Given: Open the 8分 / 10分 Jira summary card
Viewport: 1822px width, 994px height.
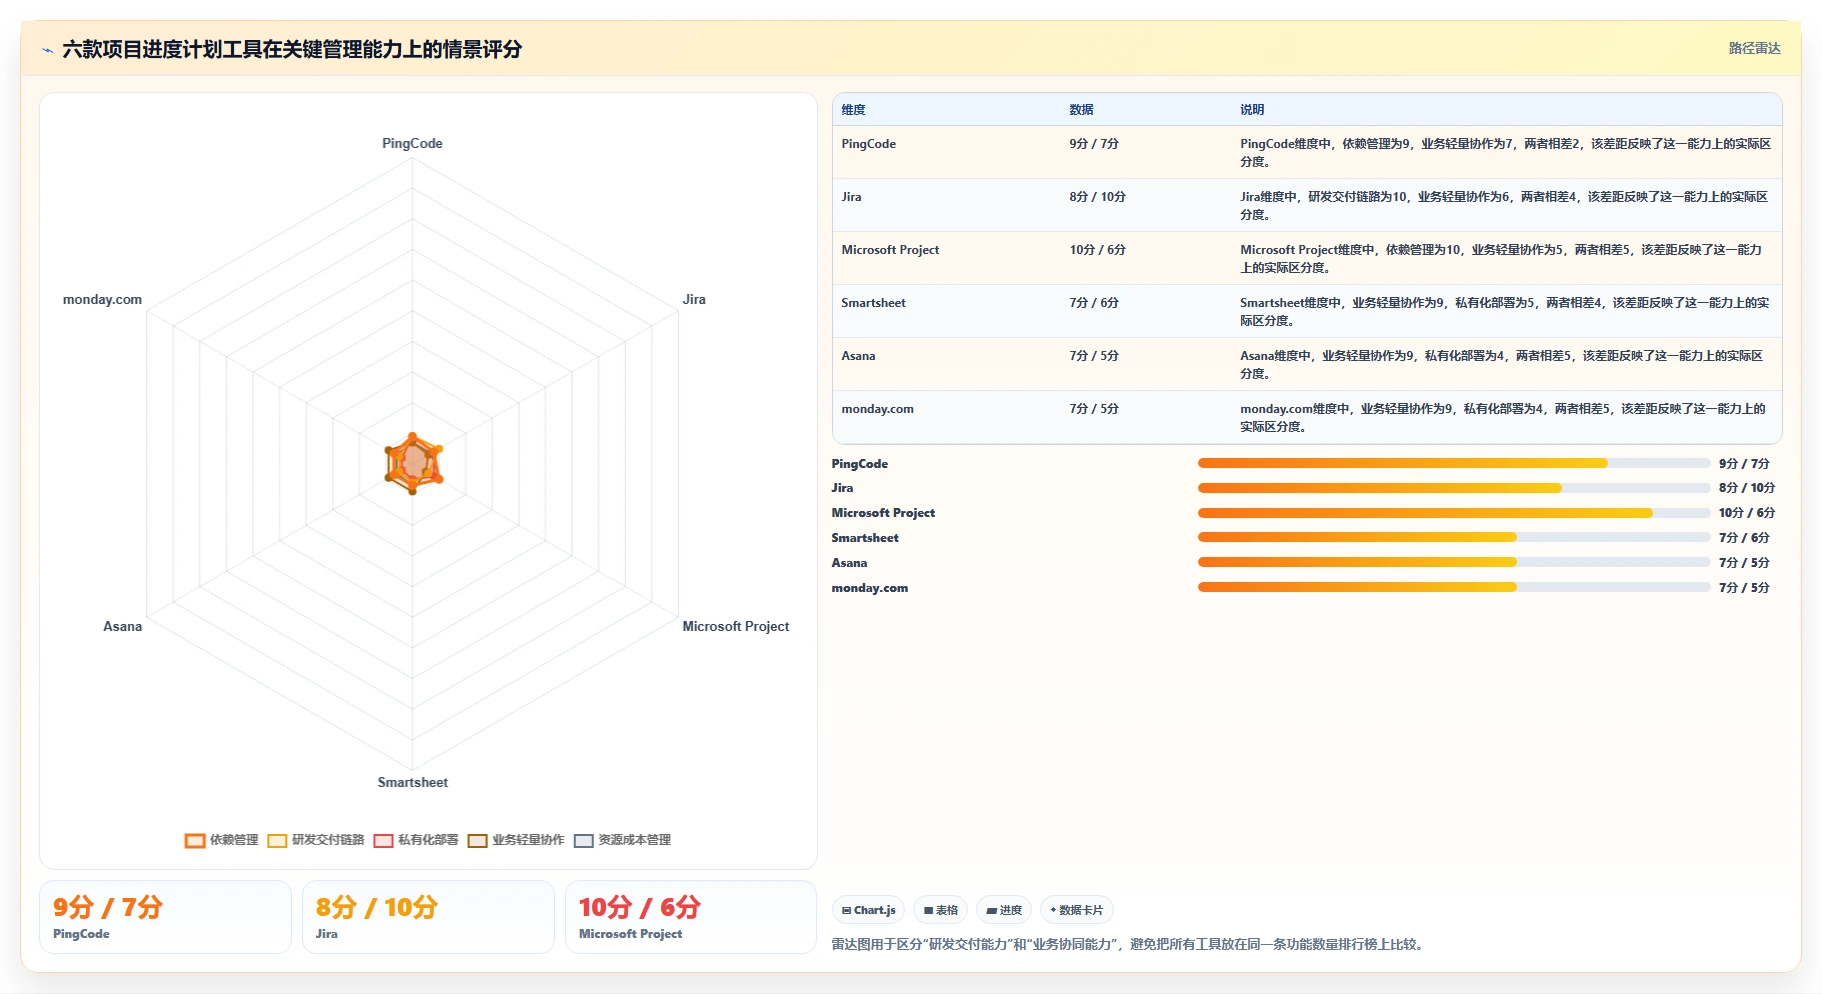Looking at the screenshot, I should tap(428, 917).
